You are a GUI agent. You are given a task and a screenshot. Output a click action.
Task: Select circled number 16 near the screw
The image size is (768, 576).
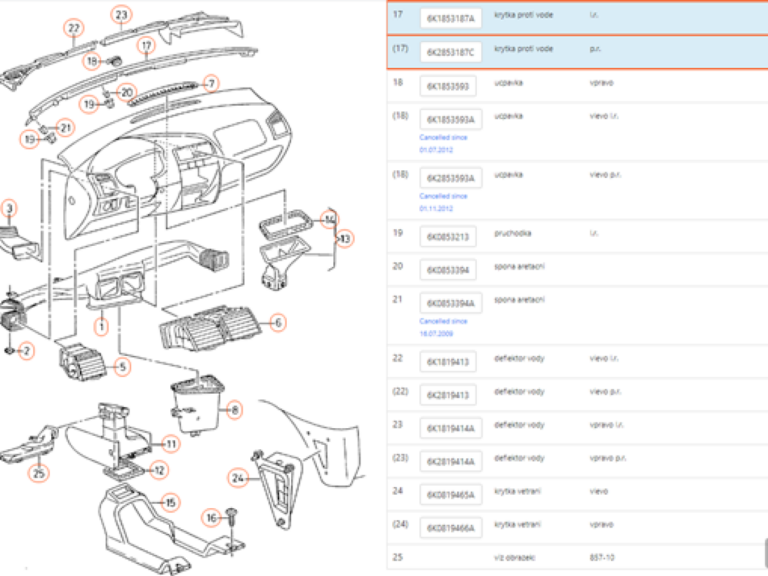[x=211, y=517]
